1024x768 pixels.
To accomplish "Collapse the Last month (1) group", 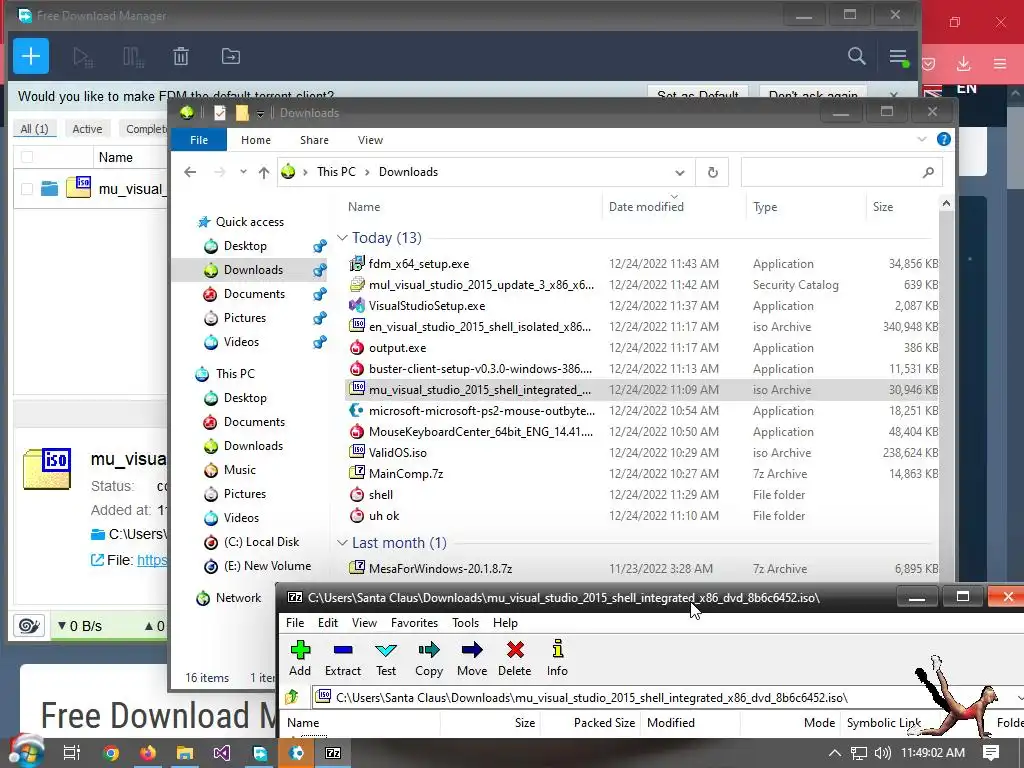I will click(342, 543).
